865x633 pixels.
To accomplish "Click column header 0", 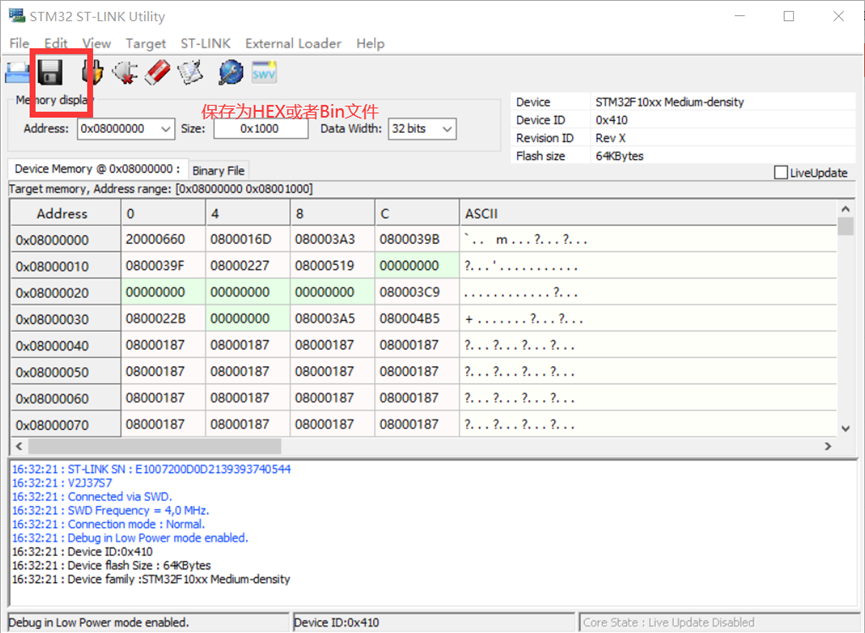I will [163, 214].
